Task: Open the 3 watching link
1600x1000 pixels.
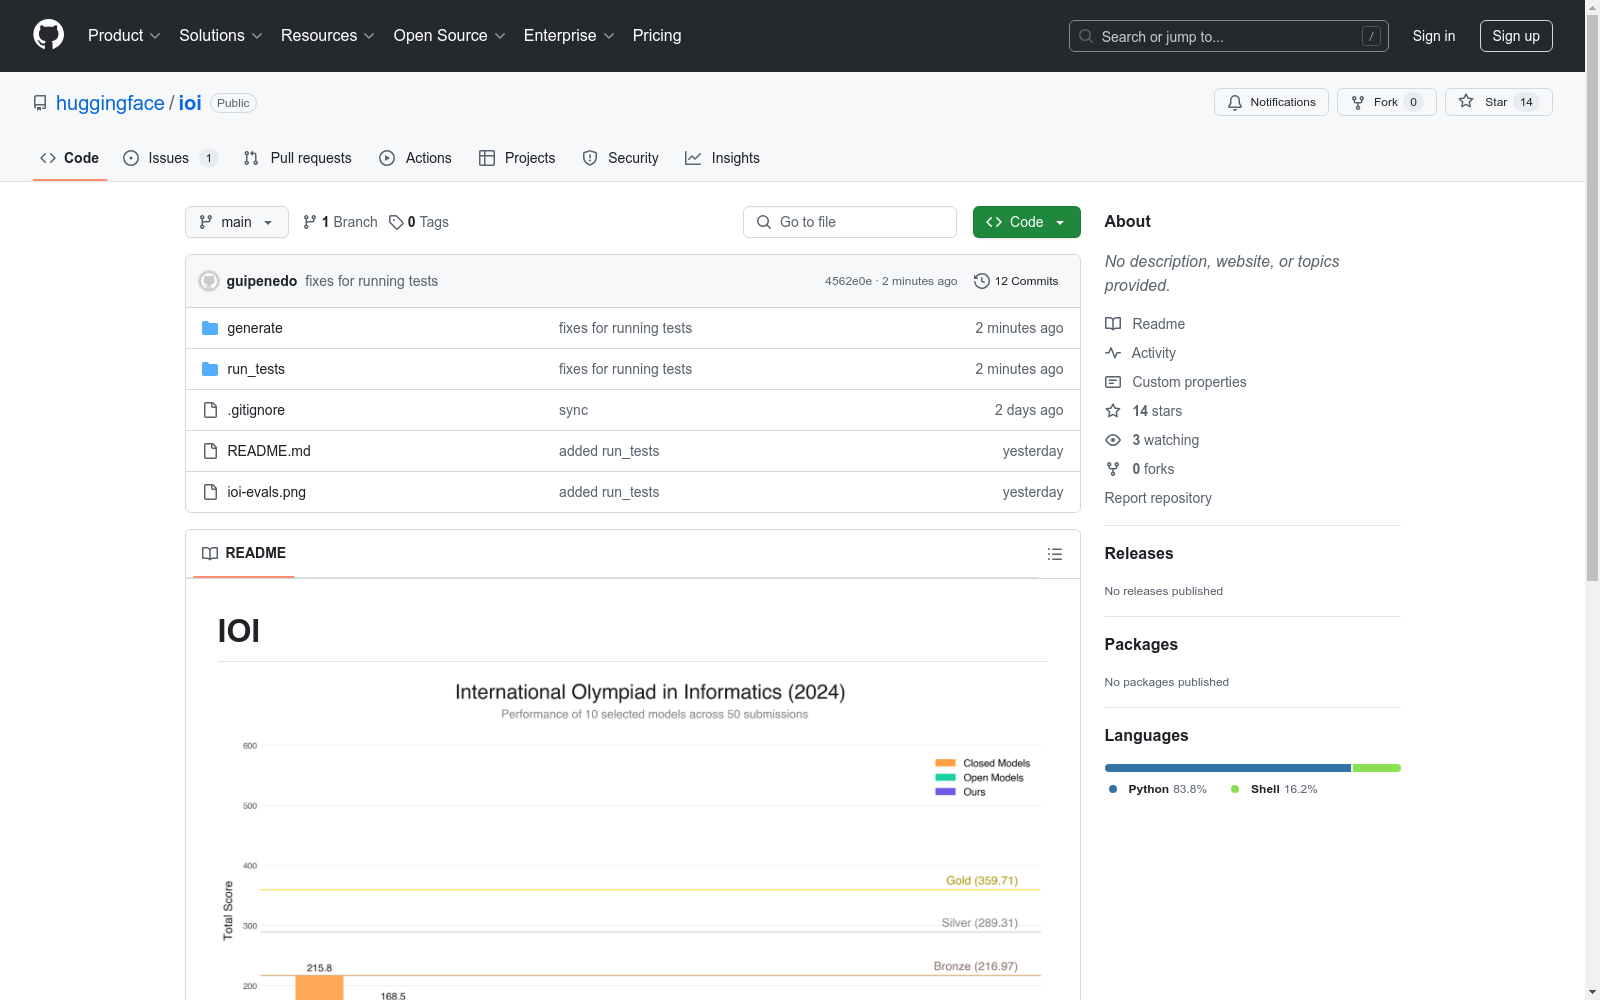Action: (1152, 440)
